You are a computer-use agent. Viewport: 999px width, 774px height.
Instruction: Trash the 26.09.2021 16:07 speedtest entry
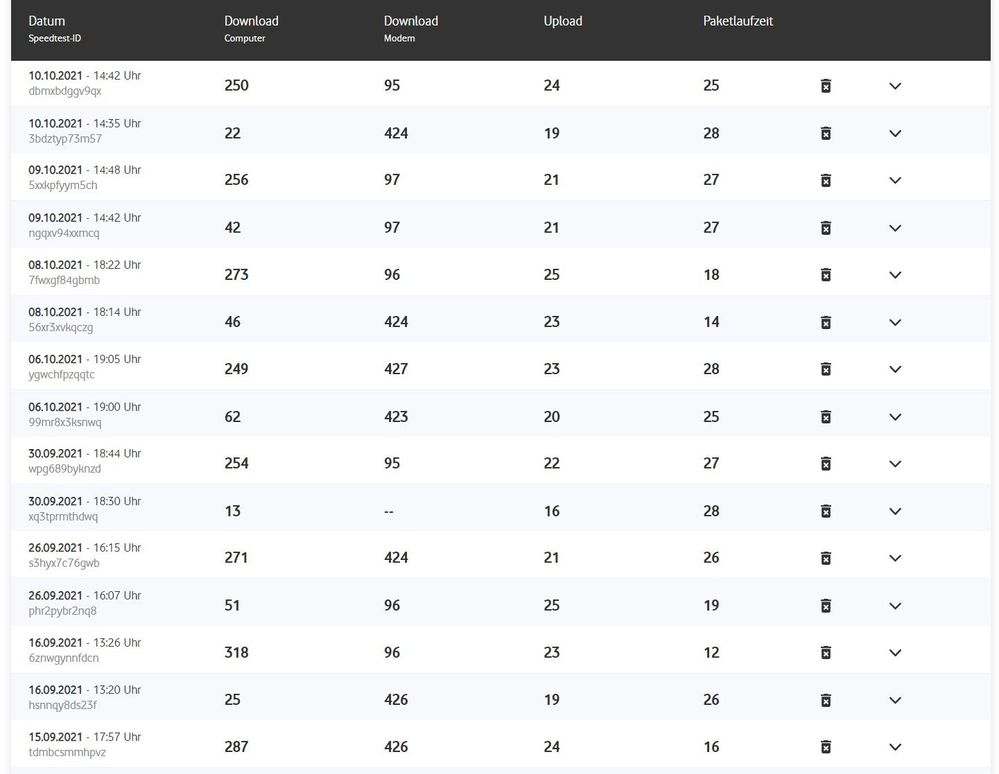point(826,605)
